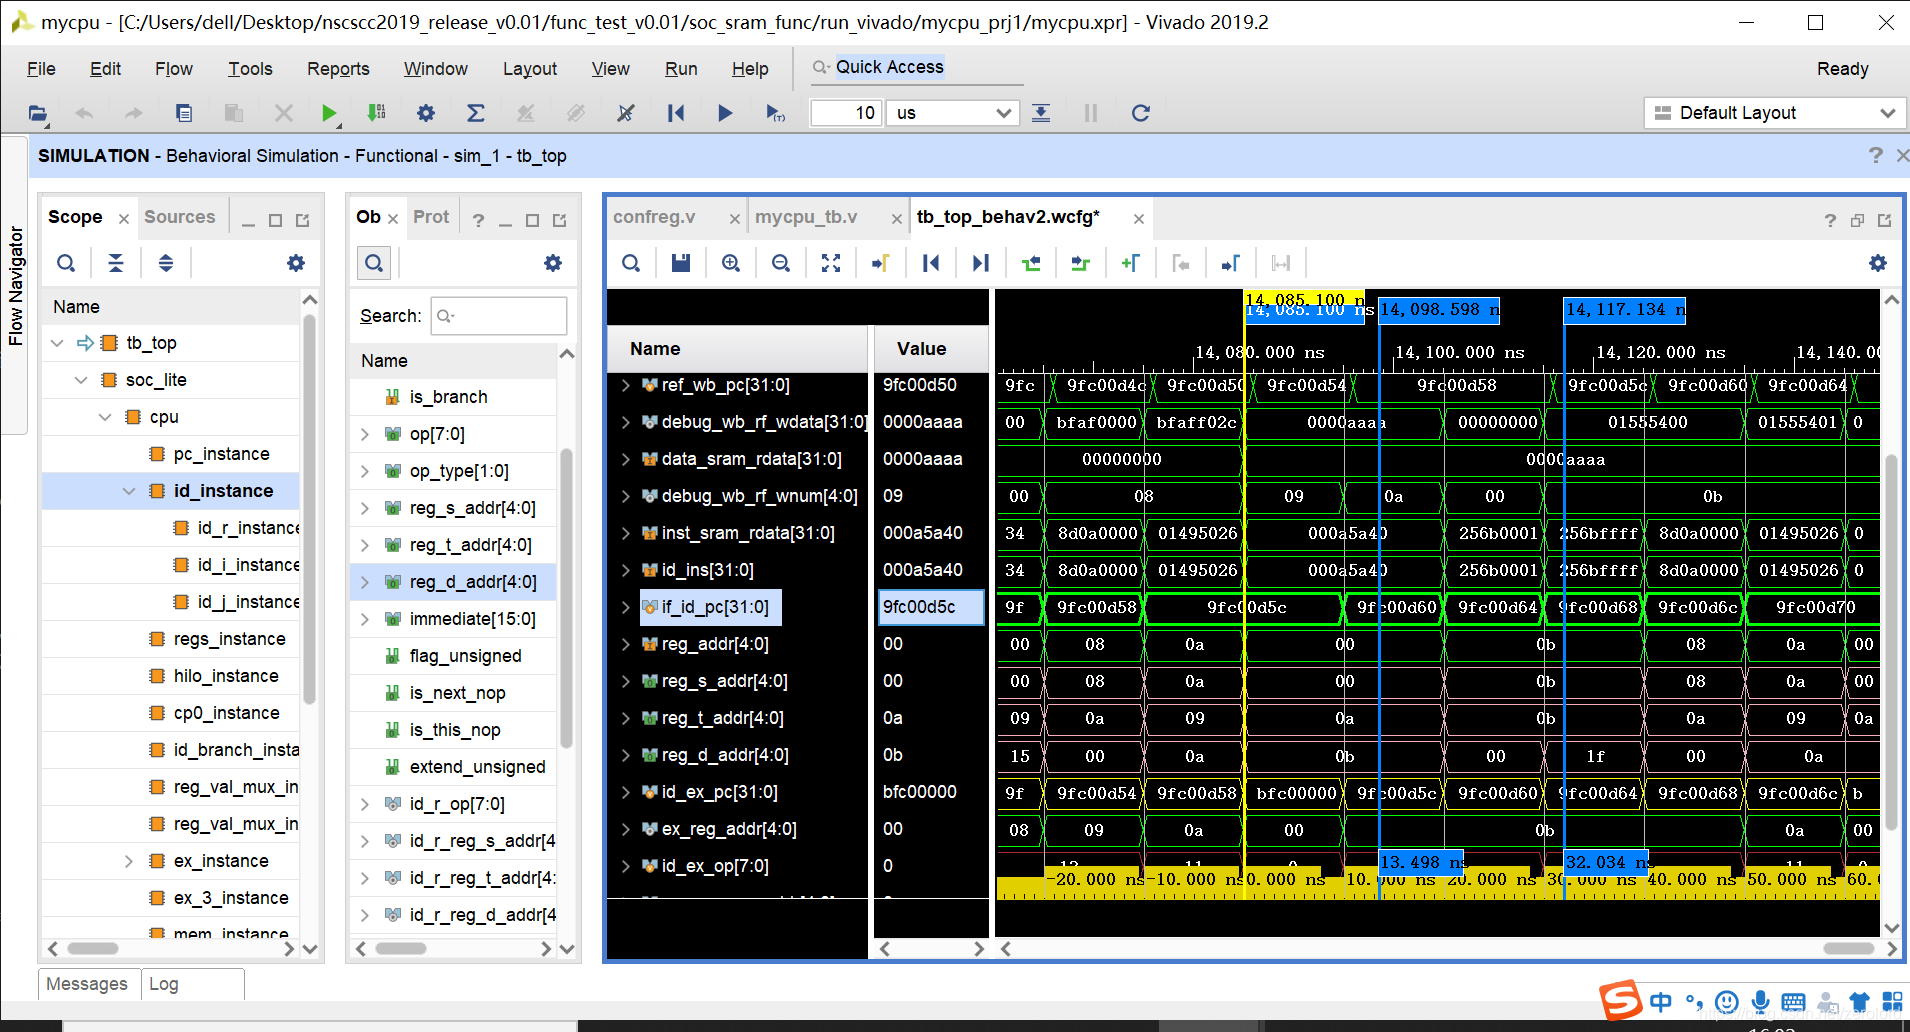Image resolution: width=1910 pixels, height=1032 pixels.
Task: Click the Go to cursor waveform icon
Action: click(x=881, y=263)
